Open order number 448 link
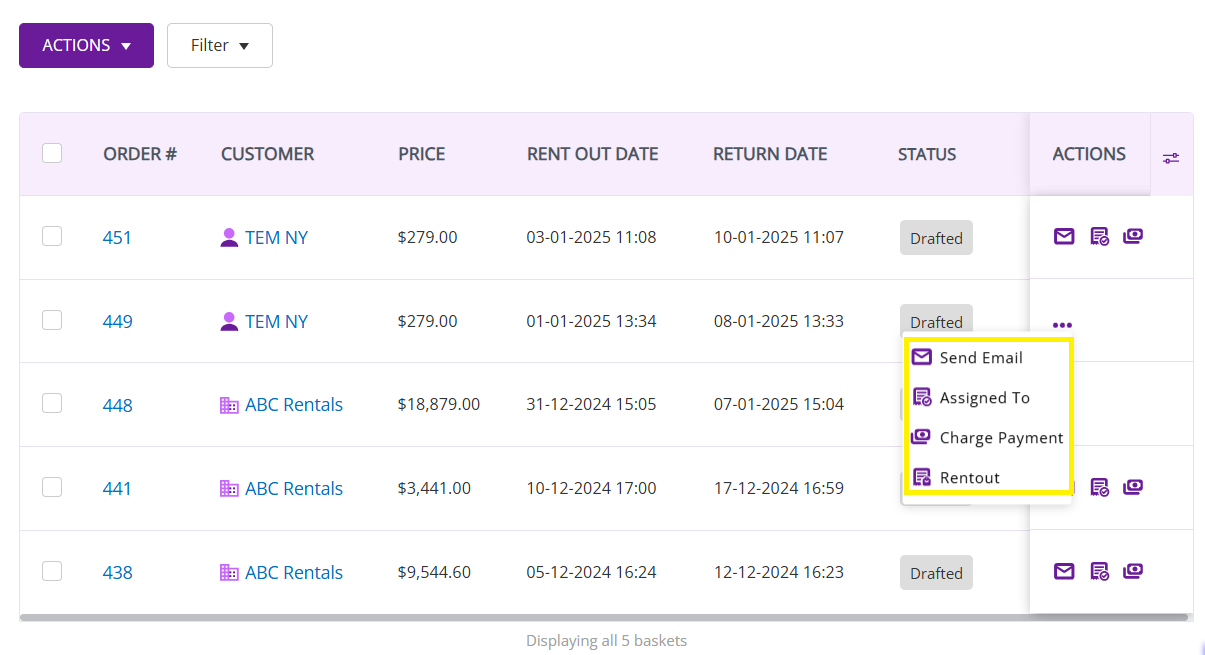The height and width of the screenshot is (655, 1205). click(x=117, y=405)
